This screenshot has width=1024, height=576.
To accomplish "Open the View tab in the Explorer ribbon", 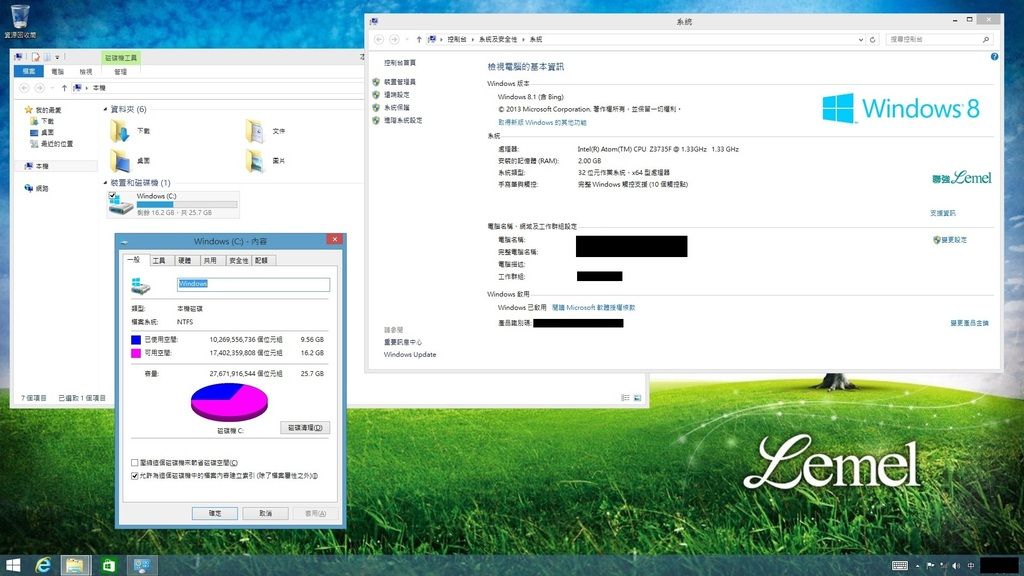I will pyautogui.click(x=86, y=71).
